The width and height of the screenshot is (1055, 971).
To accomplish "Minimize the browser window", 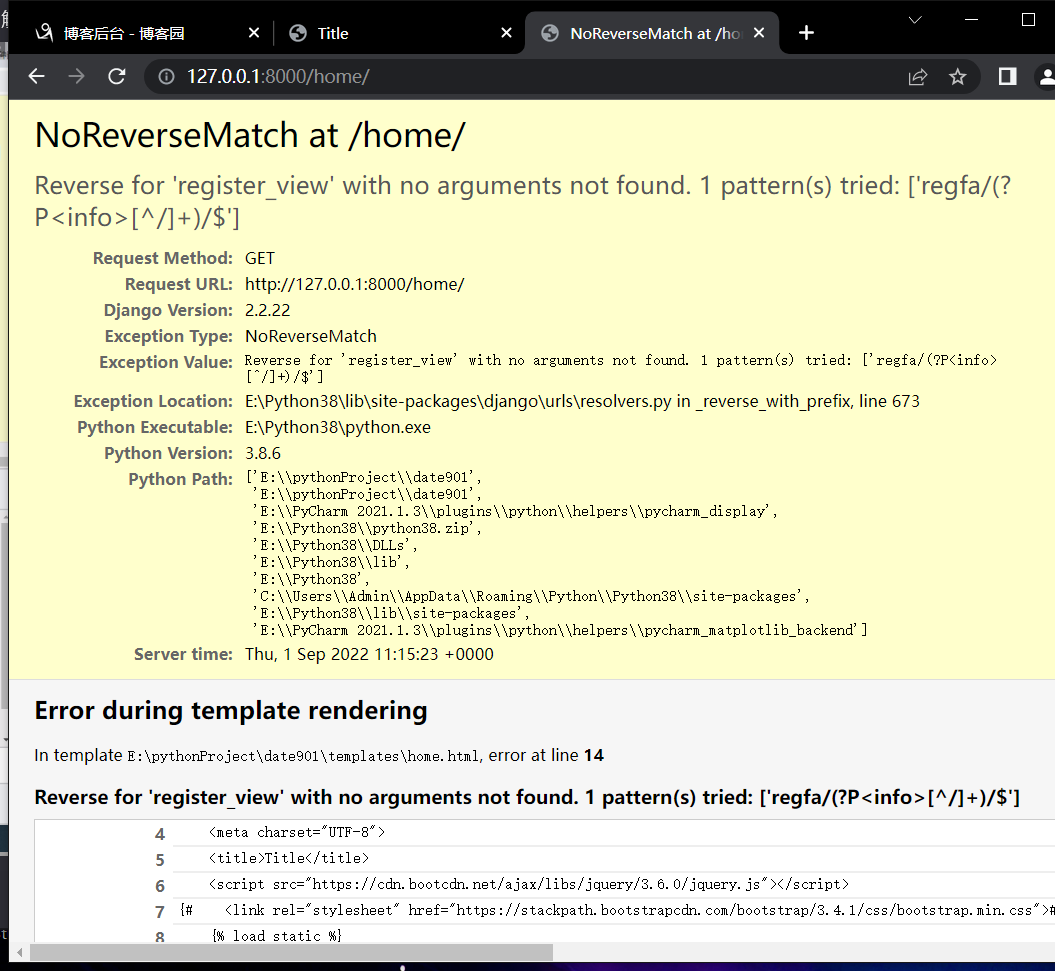I will tap(971, 20).
